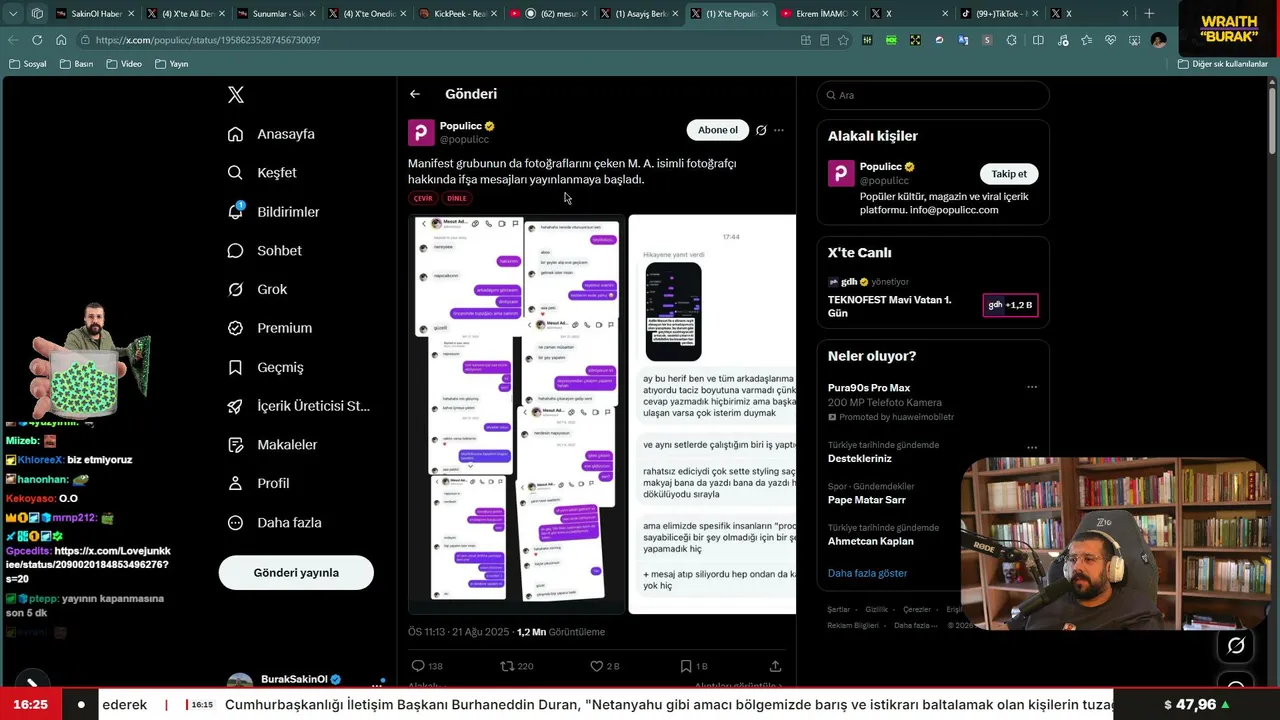Click the Abone ol button

click(718, 130)
